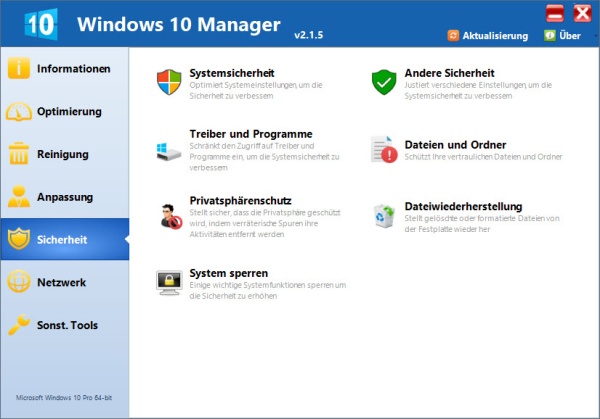Launch Privatsphärenschutz title
This screenshot has width=600, height=419.
(x=240, y=201)
